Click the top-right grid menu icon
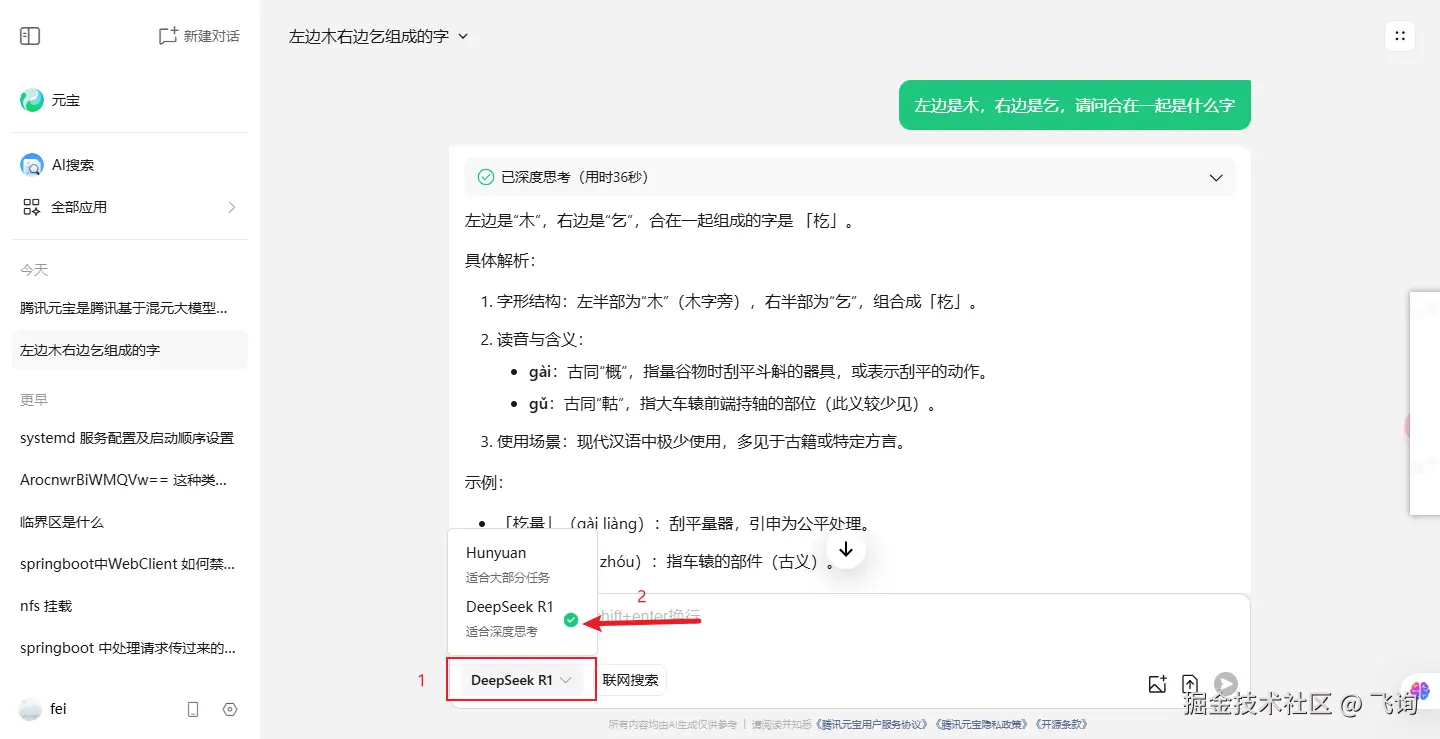 click(1400, 36)
